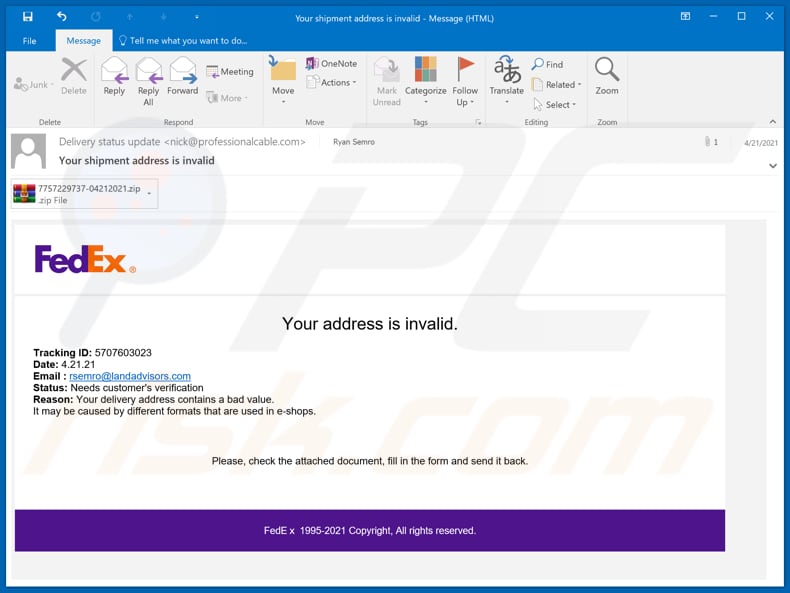Screen dimensions: 790x593
Task: Open the More respond options dropdown
Action: tap(227, 98)
